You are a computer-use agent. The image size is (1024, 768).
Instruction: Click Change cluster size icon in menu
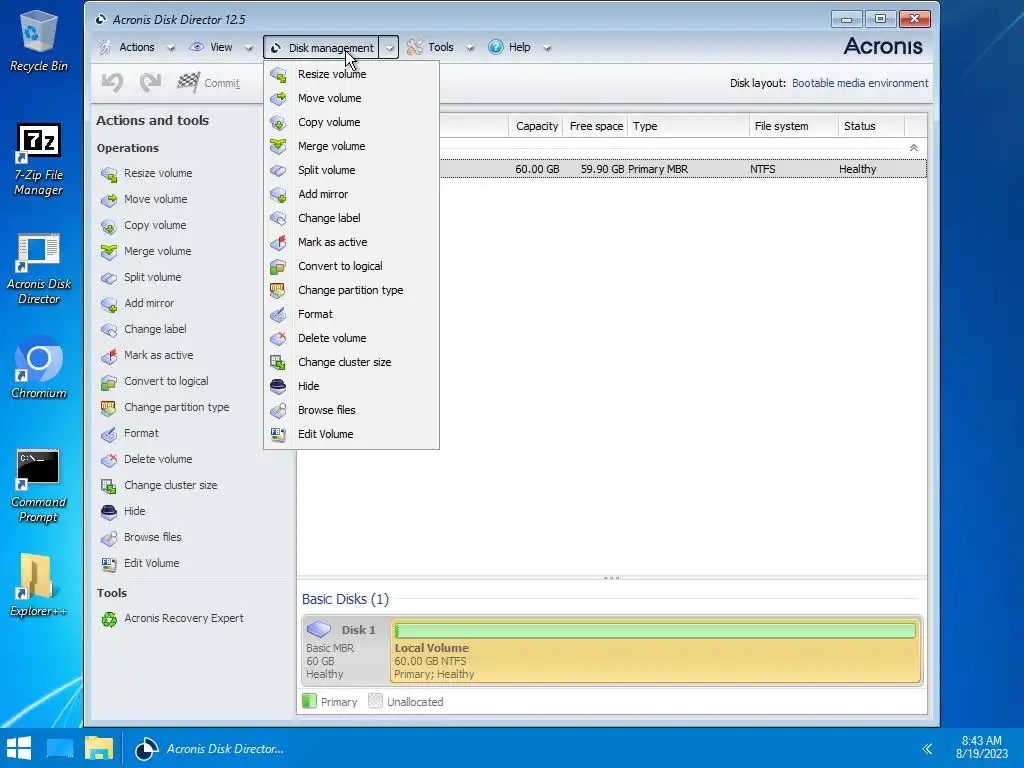[x=278, y=362]
